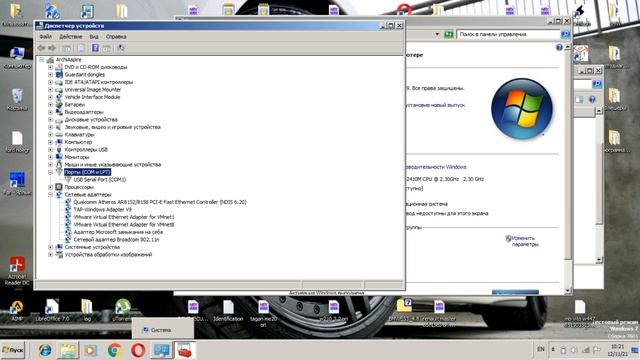Select Vehicle Interface Module tree item

(x=92, y=97)
